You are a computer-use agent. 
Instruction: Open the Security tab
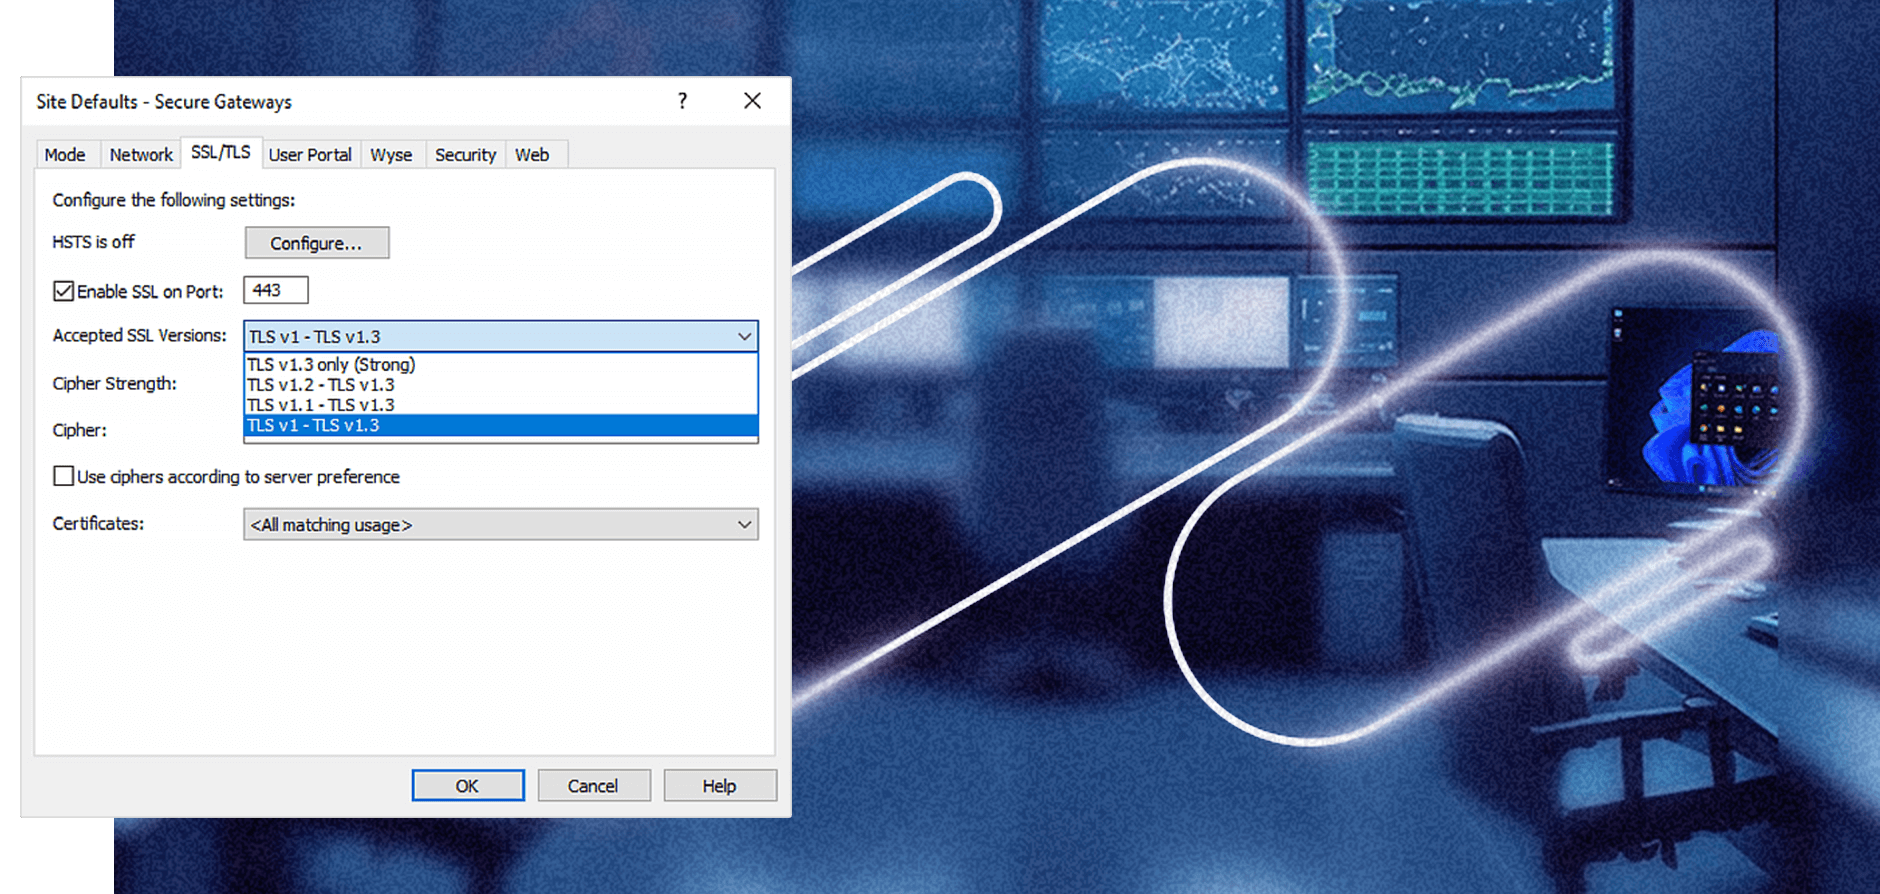click(465, 155)
